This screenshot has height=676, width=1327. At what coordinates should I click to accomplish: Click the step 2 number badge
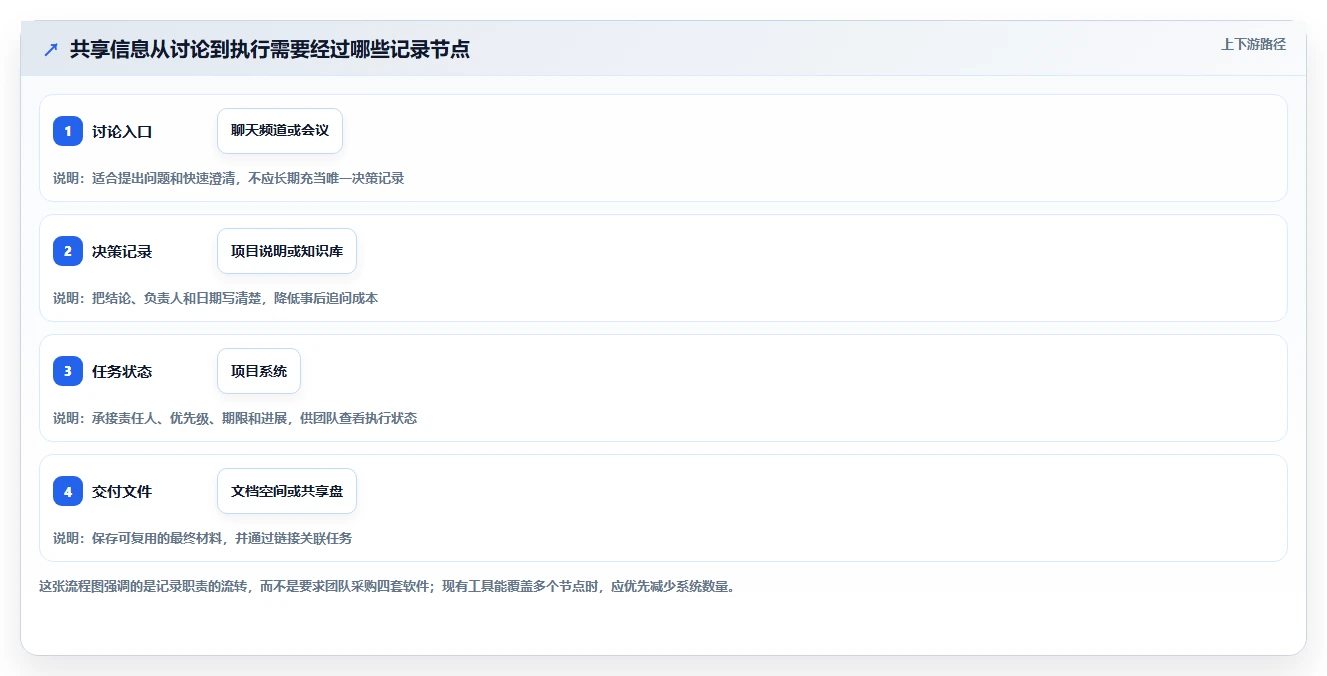click(x=68, y=251)
